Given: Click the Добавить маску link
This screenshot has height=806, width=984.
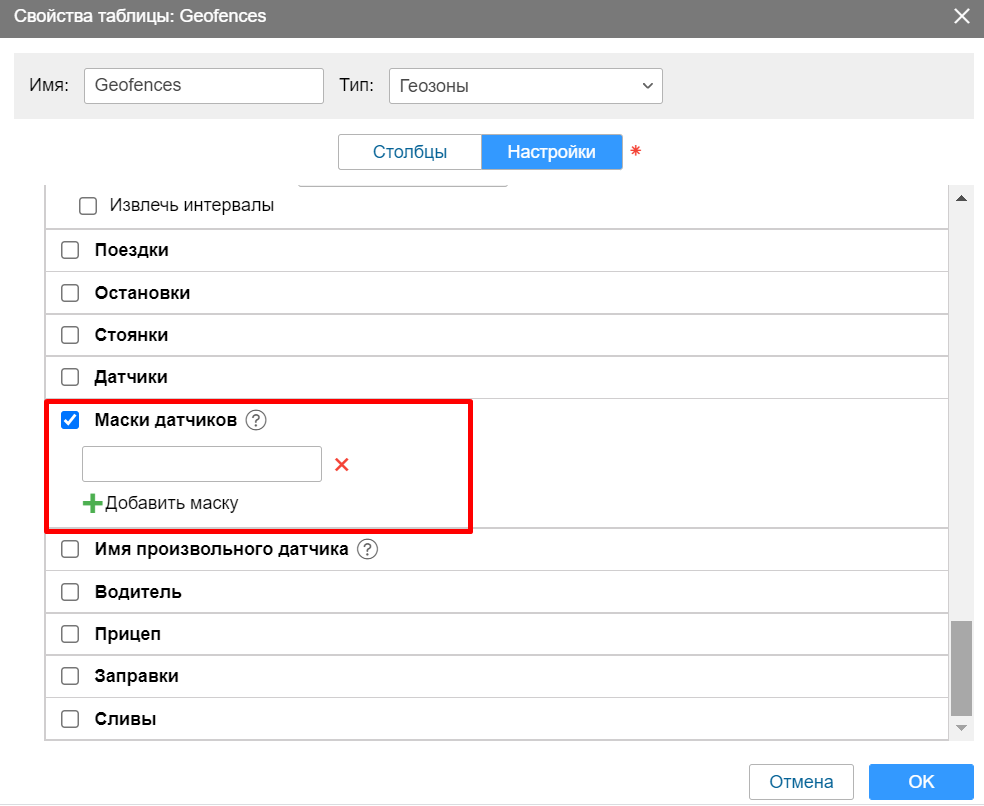Looking at the screenshot, I should (171, 503).
